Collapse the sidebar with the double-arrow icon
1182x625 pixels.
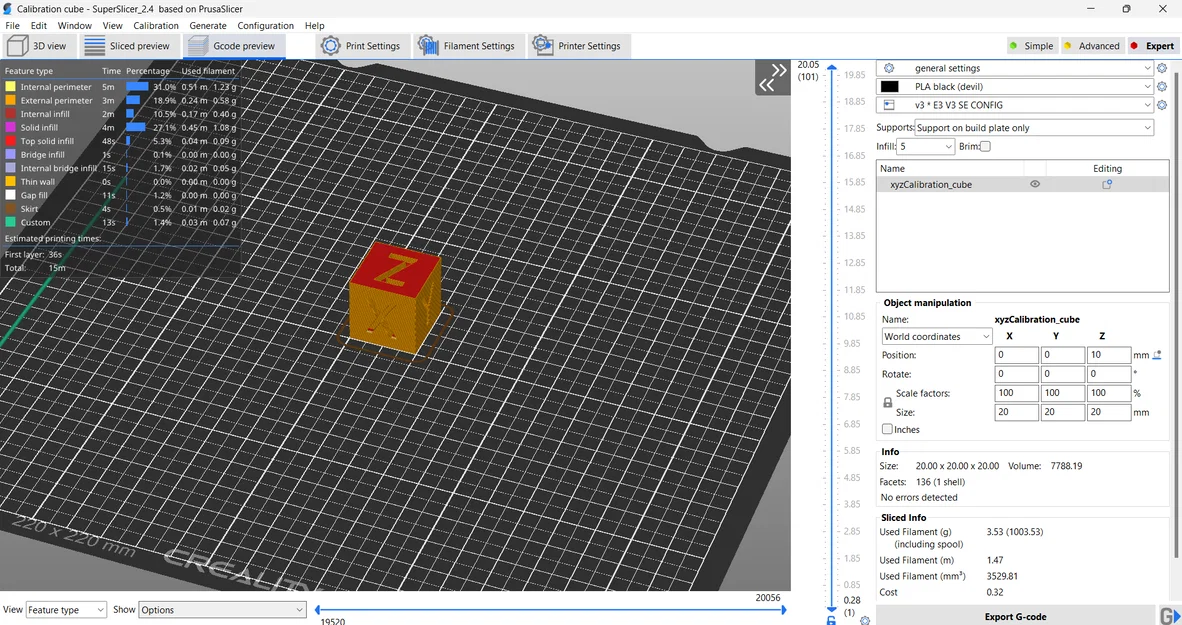[773, 77]
